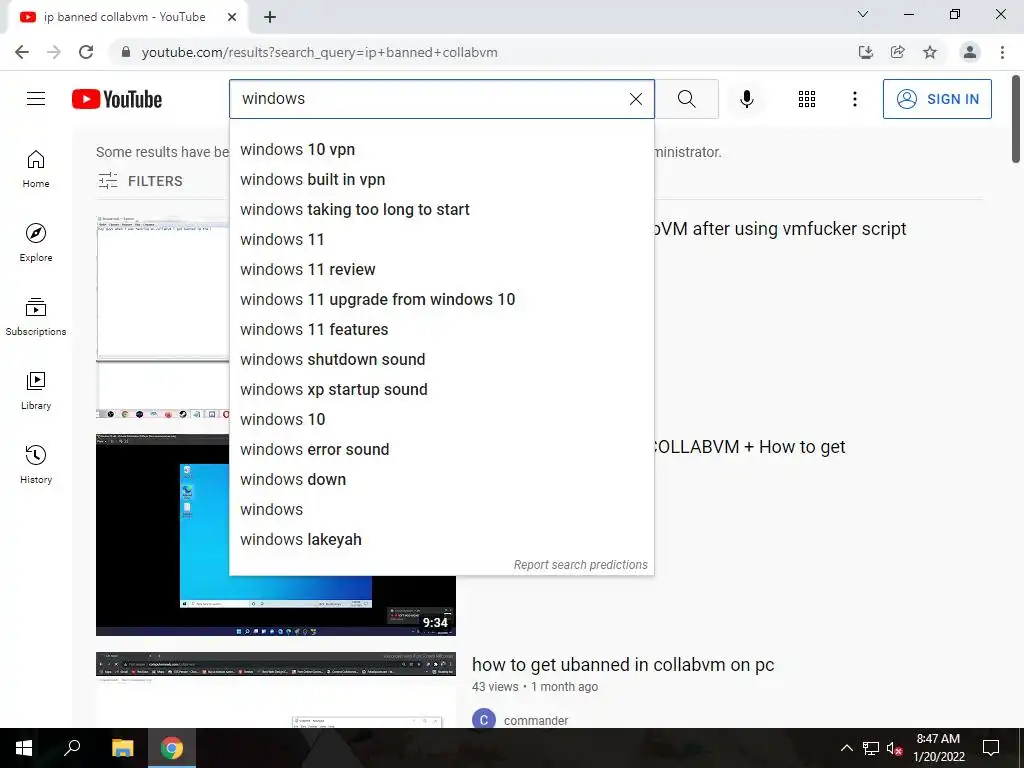Show hidden system tray icons

(846, 748)
